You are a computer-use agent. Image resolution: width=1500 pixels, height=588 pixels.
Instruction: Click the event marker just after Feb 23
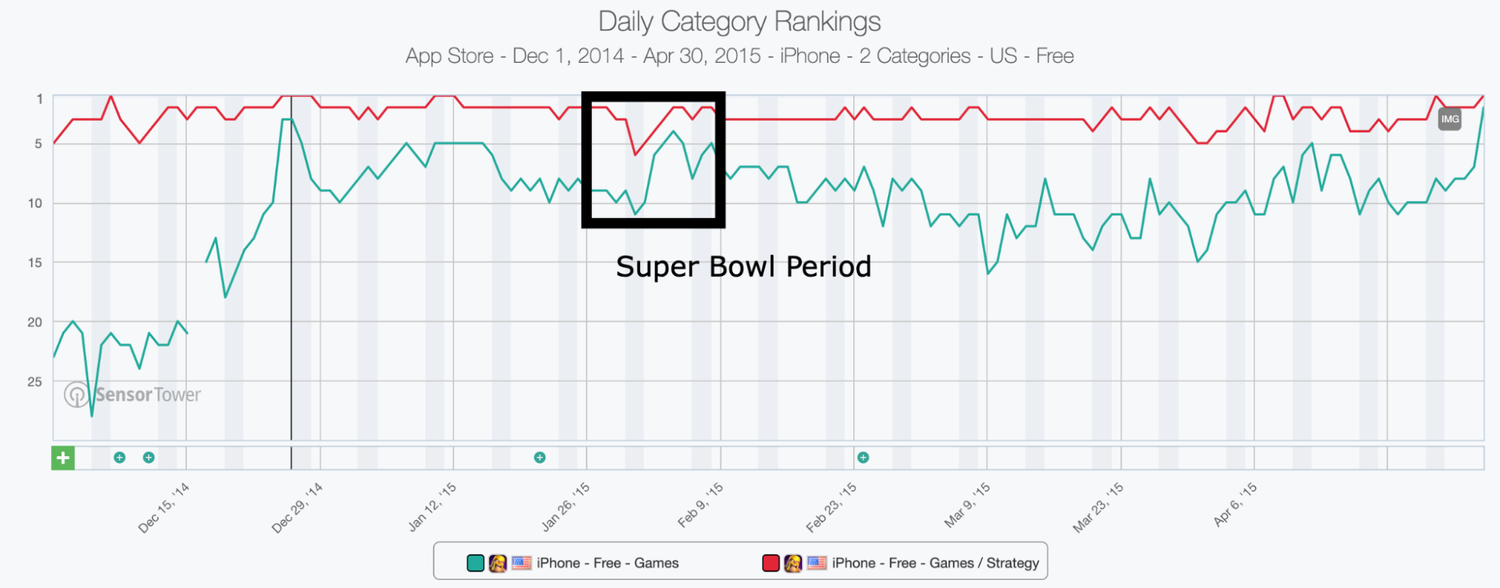pyautogui.click(x=863, y=458)
